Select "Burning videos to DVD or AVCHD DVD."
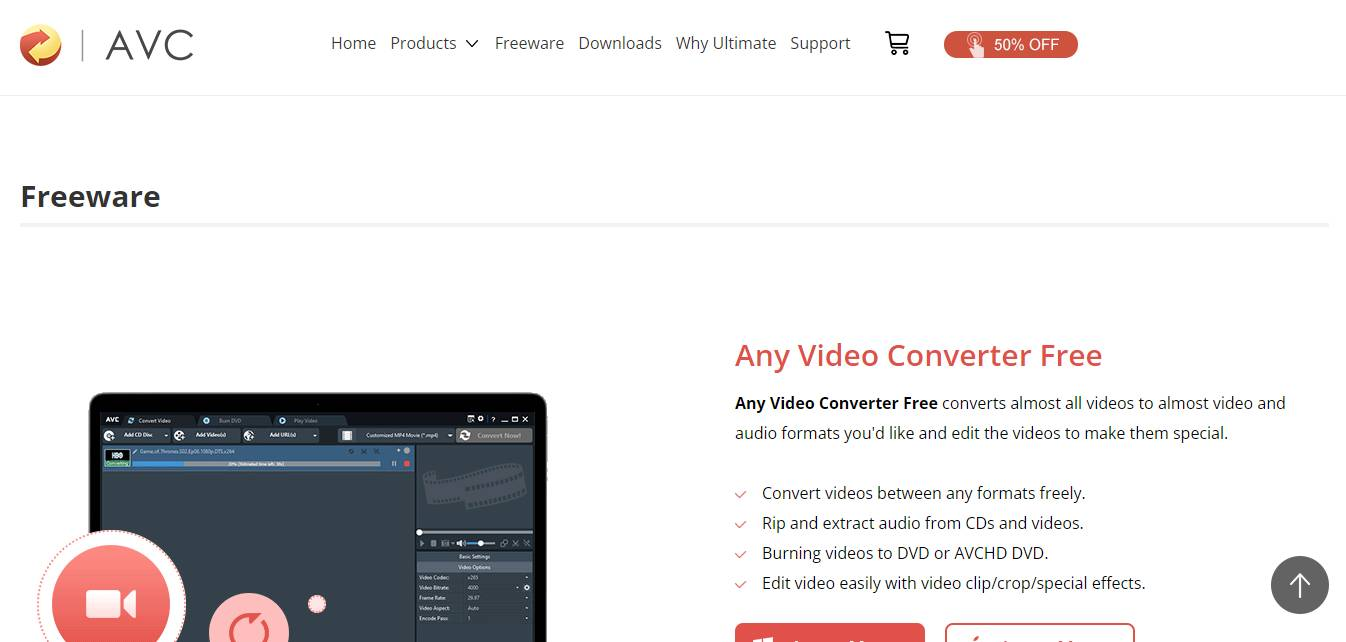Image resolution: width=1346 pixels, height=642 pixels. pyautogui.click(x=905, y=553)
